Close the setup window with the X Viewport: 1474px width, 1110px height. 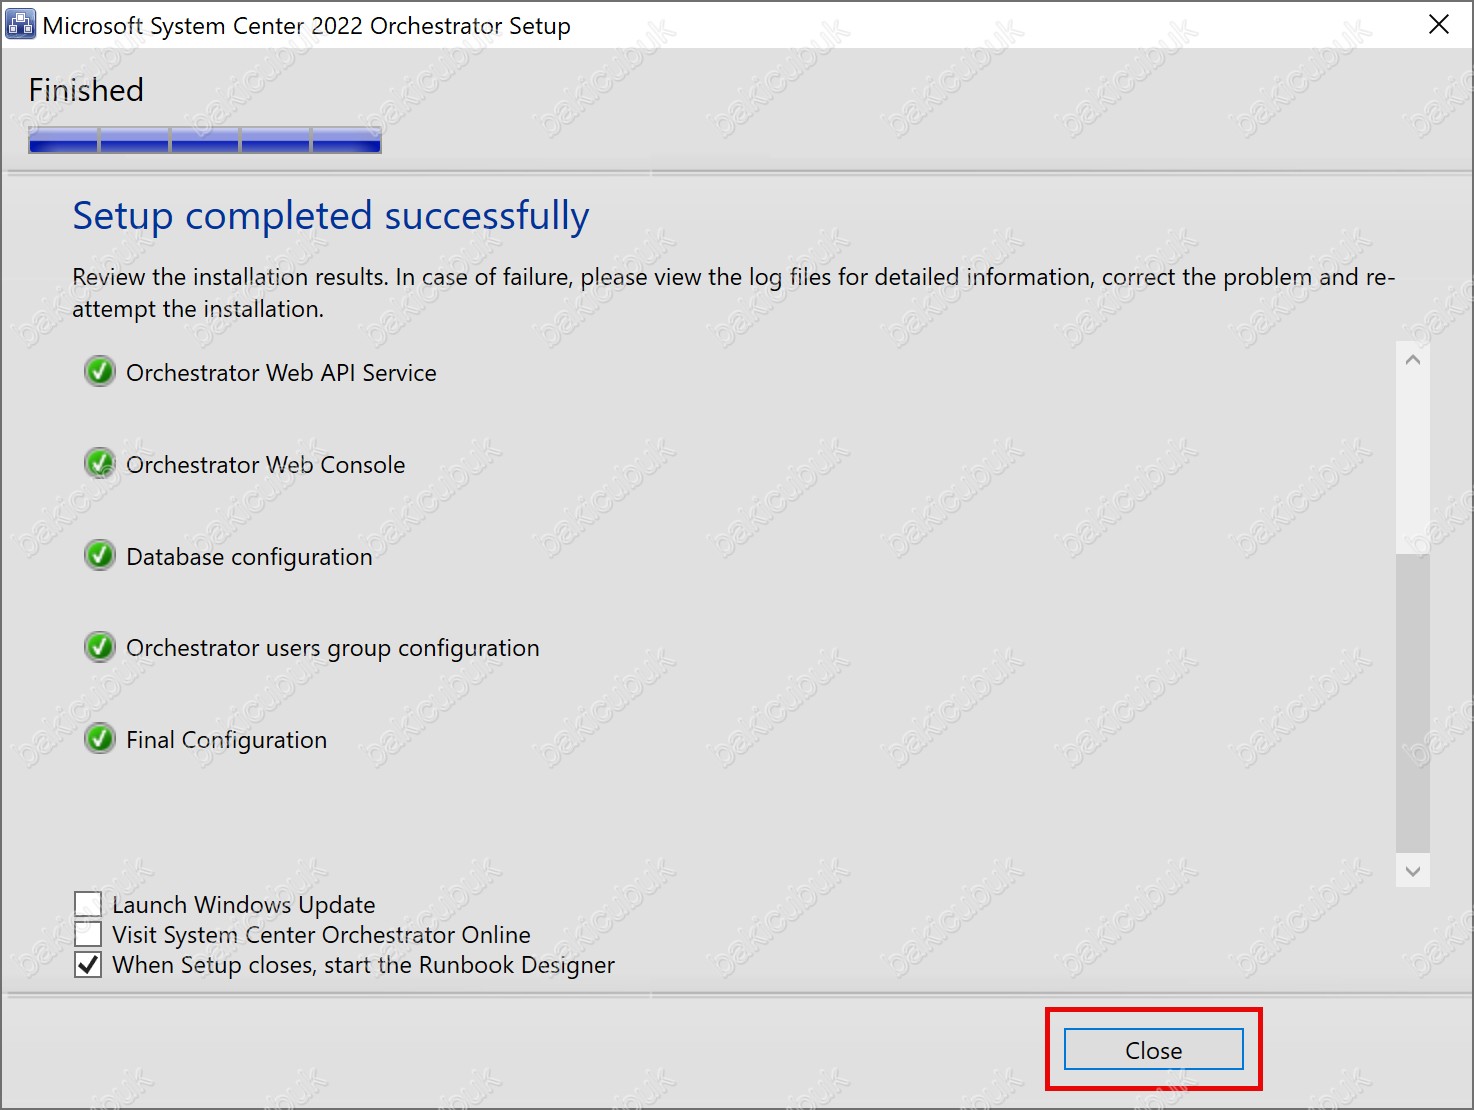[1438, 24]
